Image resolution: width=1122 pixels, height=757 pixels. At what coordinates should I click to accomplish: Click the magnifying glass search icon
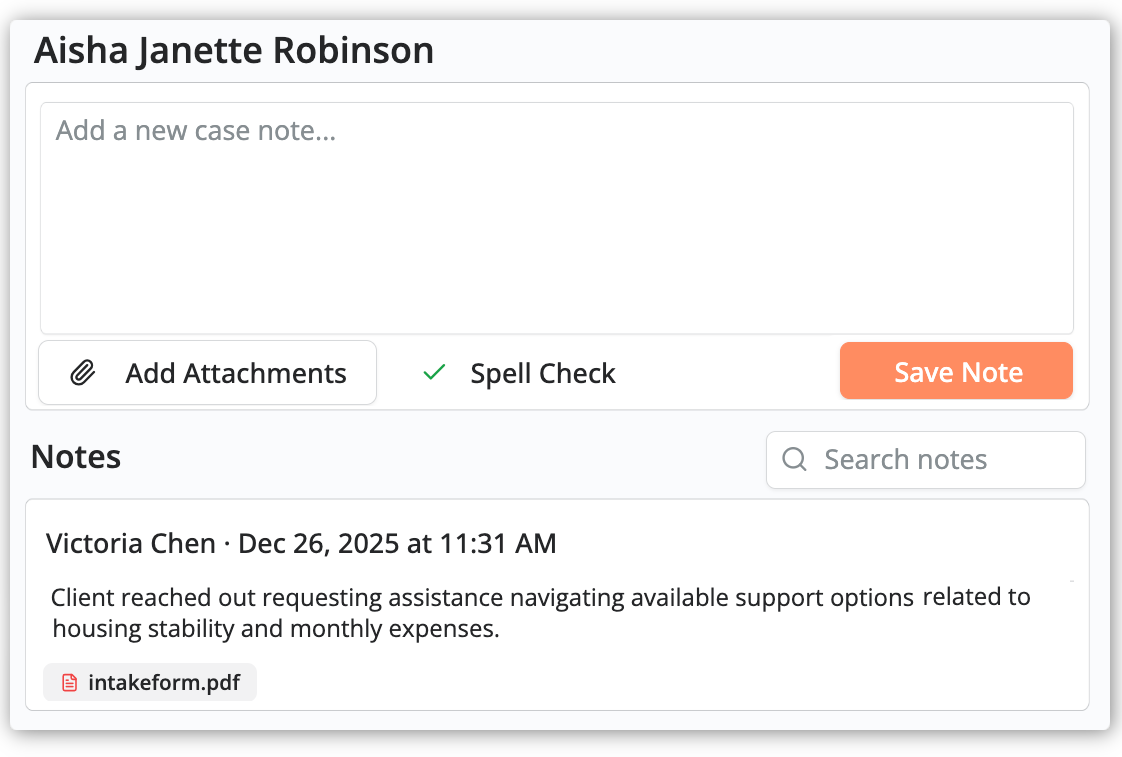793,459
